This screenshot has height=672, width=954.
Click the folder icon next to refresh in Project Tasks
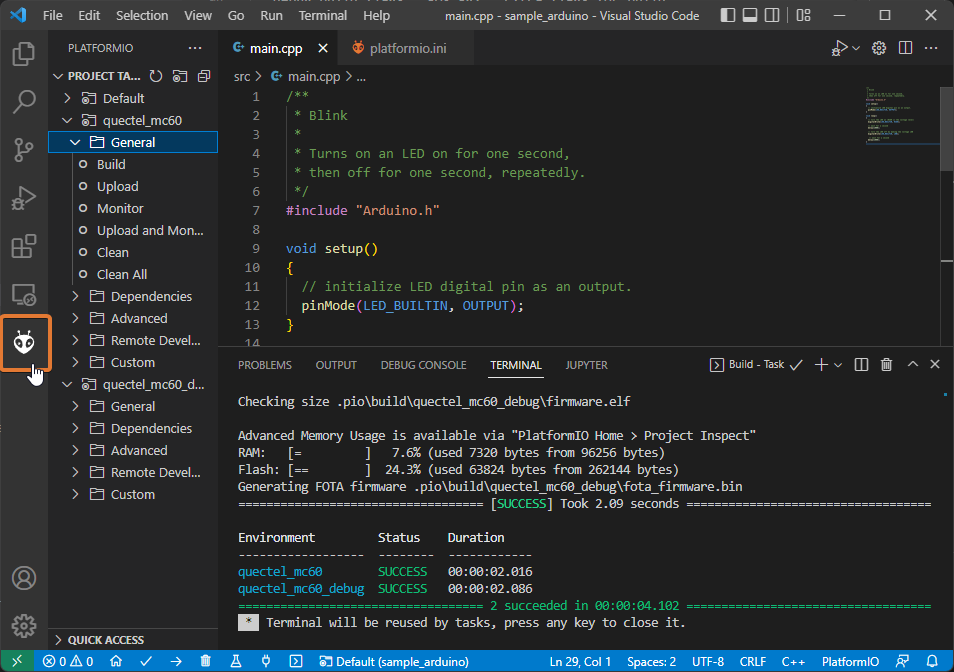179,76
